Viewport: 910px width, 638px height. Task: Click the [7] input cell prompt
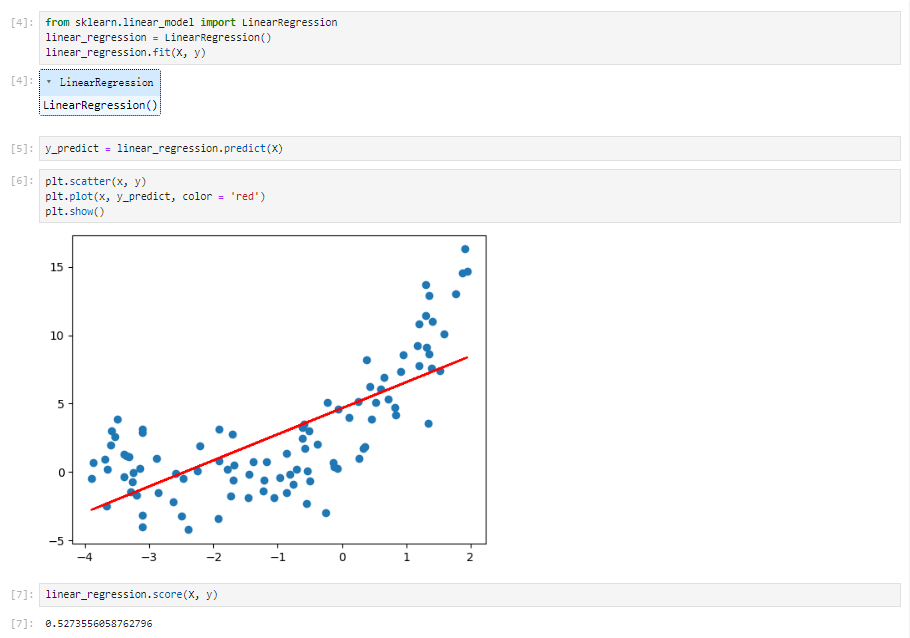coord(22,594)
